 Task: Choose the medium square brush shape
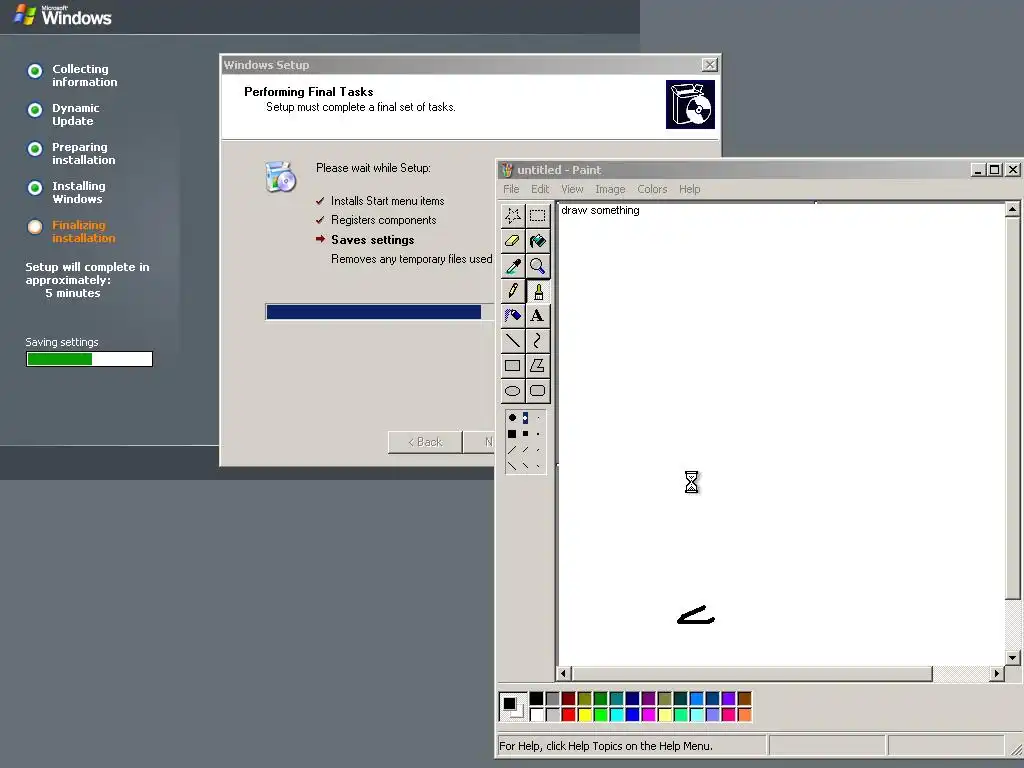point(525,434)
